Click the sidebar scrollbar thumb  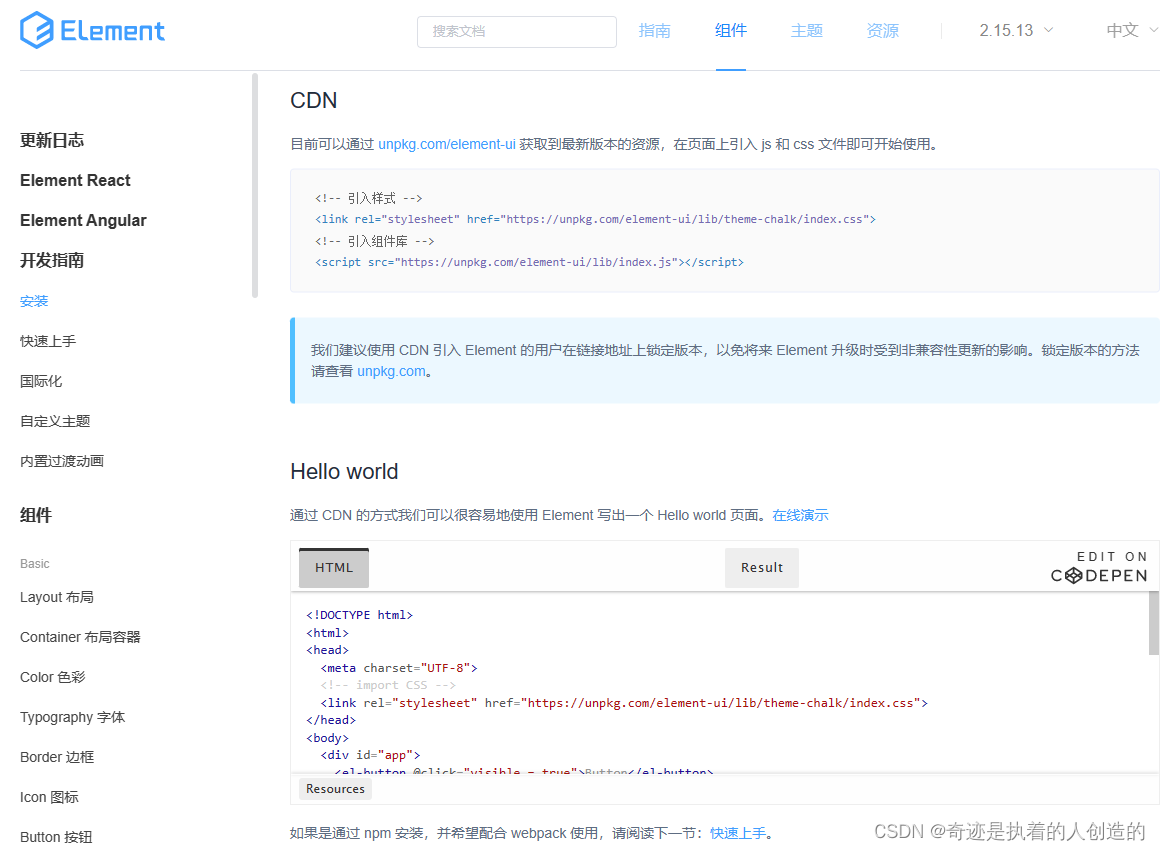(254, 185)
